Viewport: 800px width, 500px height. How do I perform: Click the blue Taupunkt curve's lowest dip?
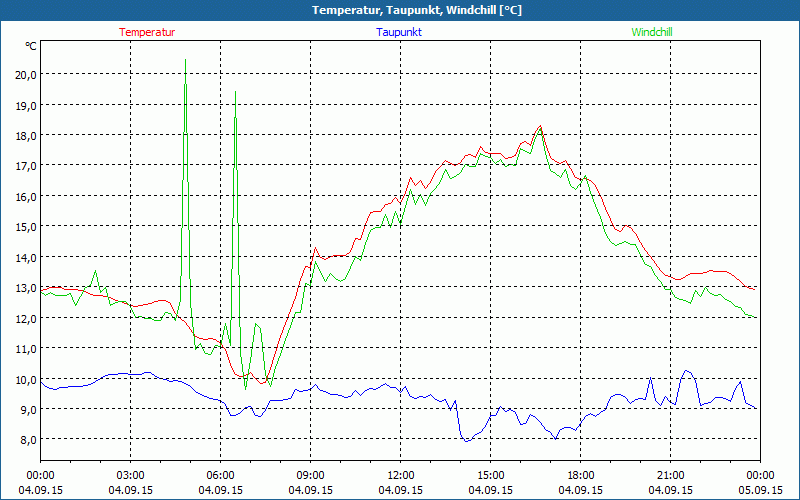[465, 440]
